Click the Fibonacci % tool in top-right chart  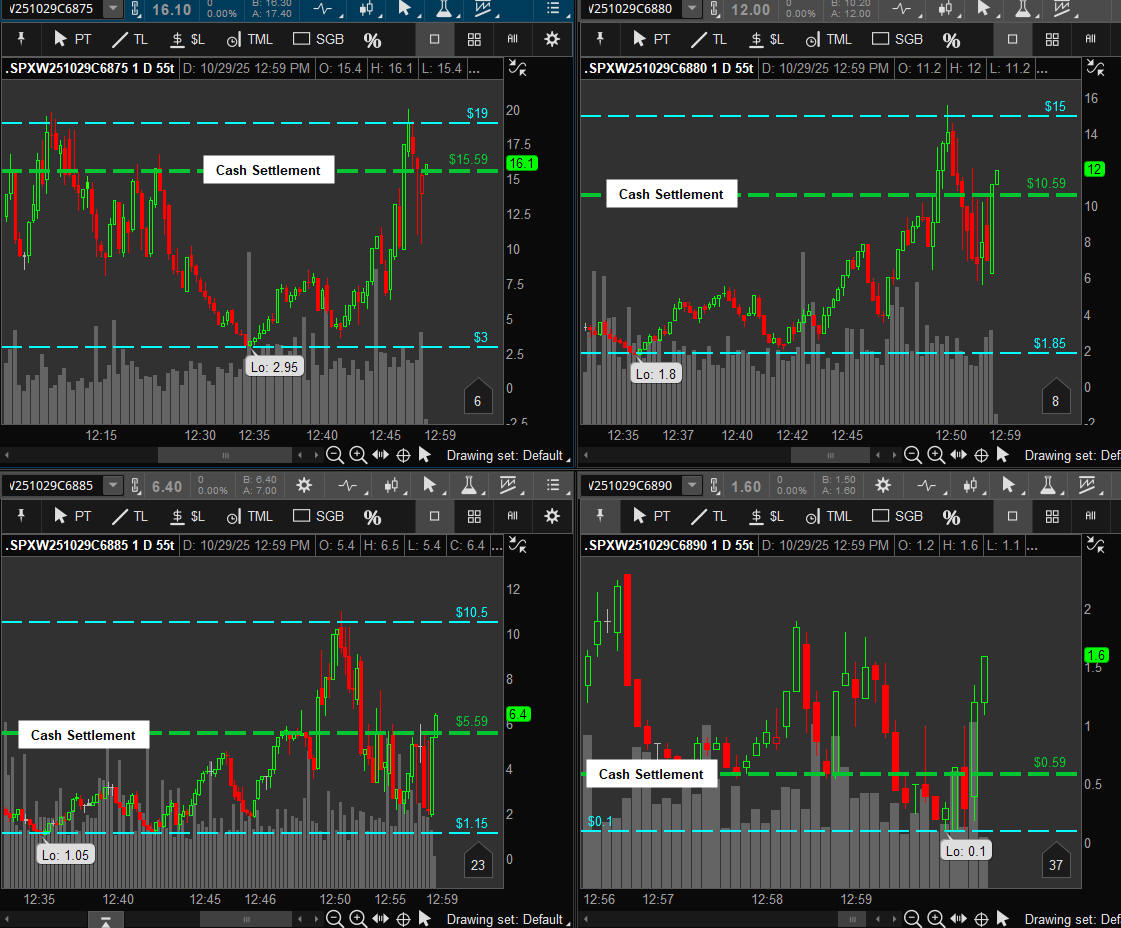point(951,40)
